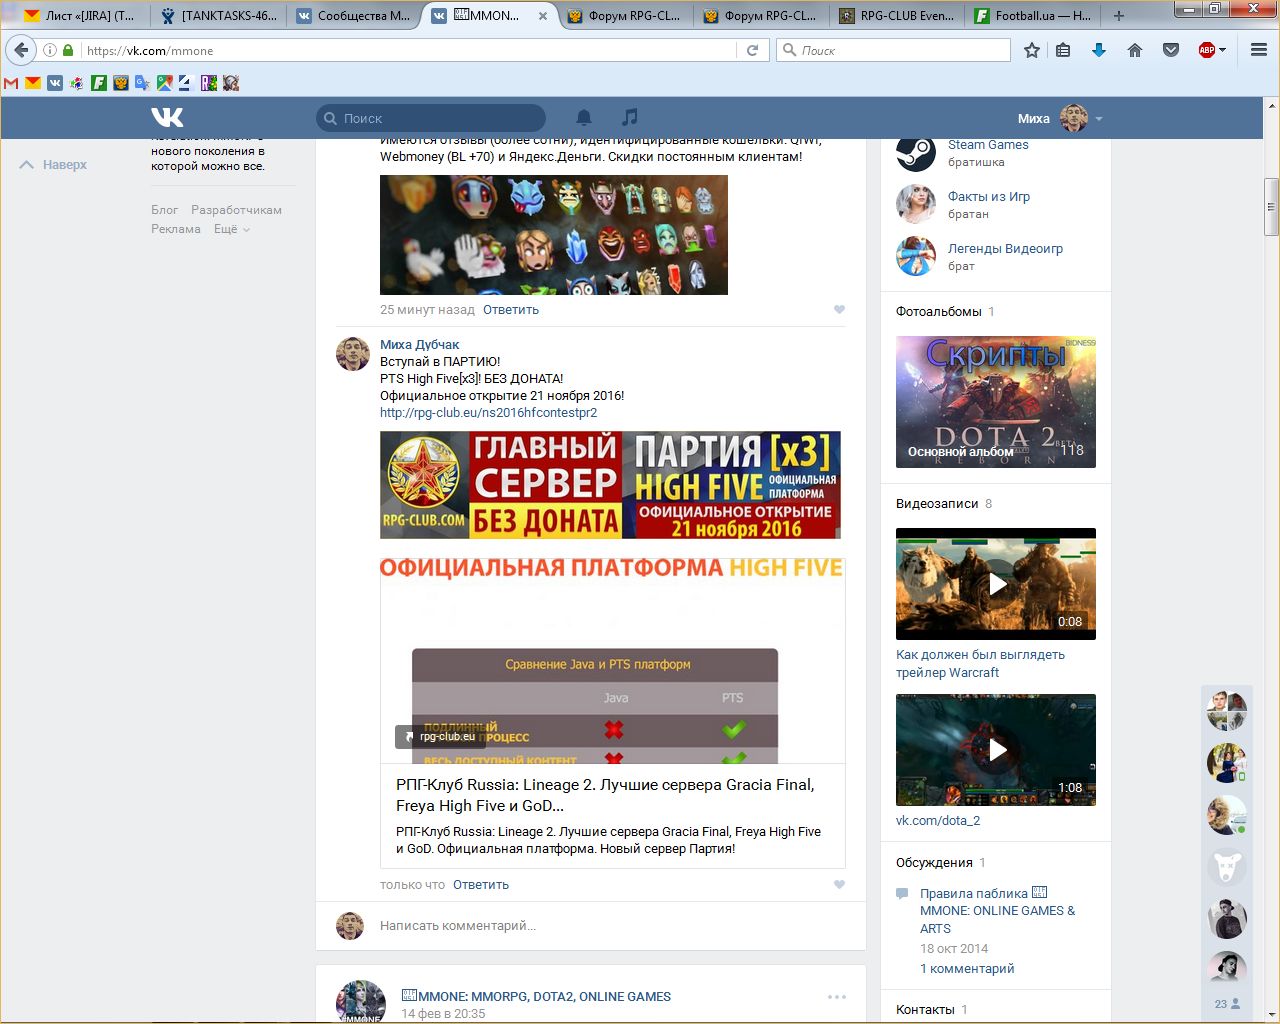1280x1024 pixels.
Task: Close the active MMONE tab
Action: (x=543, y=16)
